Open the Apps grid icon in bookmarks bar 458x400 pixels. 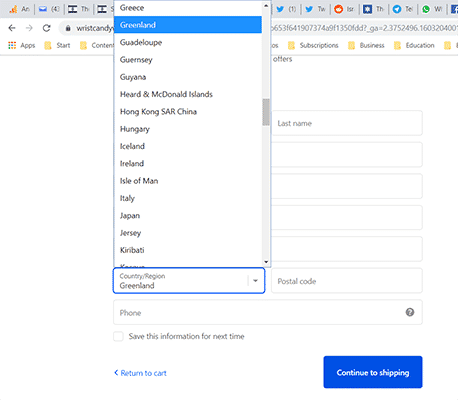[x=12, y=45]
